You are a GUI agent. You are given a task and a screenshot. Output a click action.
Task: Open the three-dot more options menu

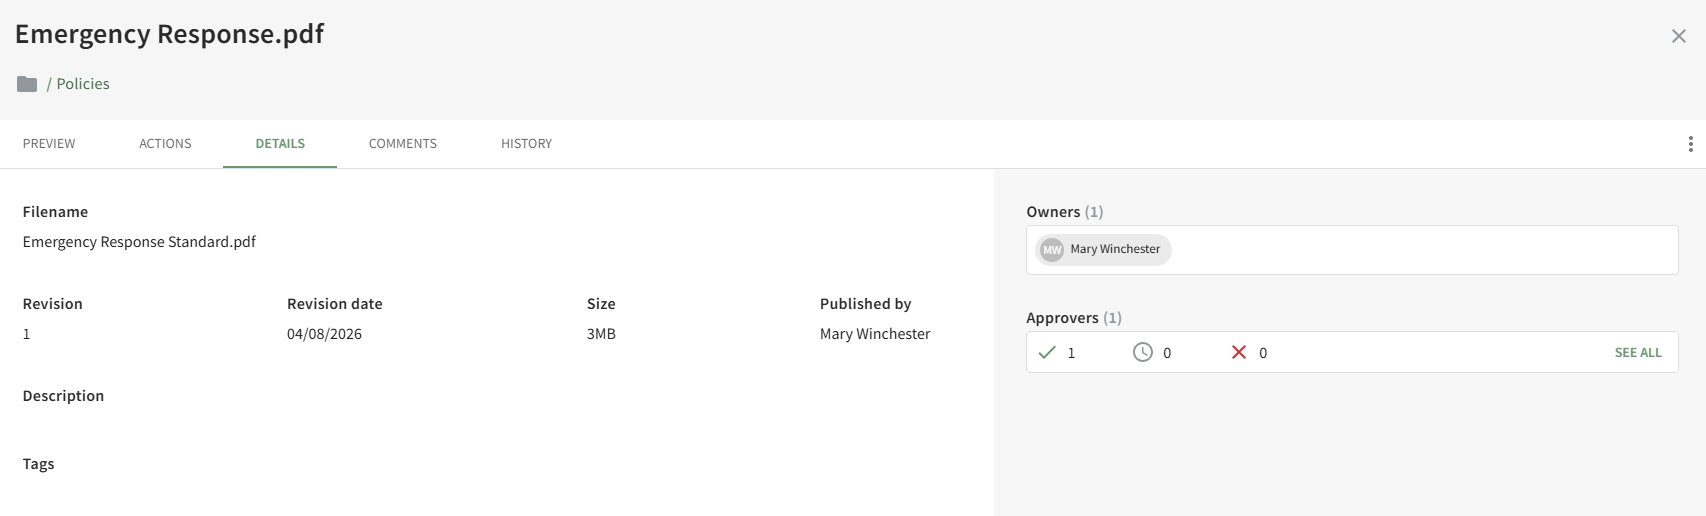(x=1690, y=144)
